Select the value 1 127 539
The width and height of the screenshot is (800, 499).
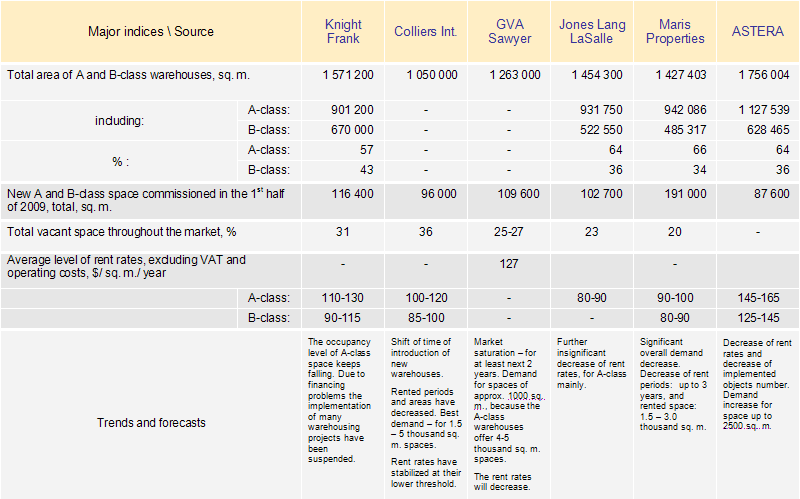click(764, 110)
